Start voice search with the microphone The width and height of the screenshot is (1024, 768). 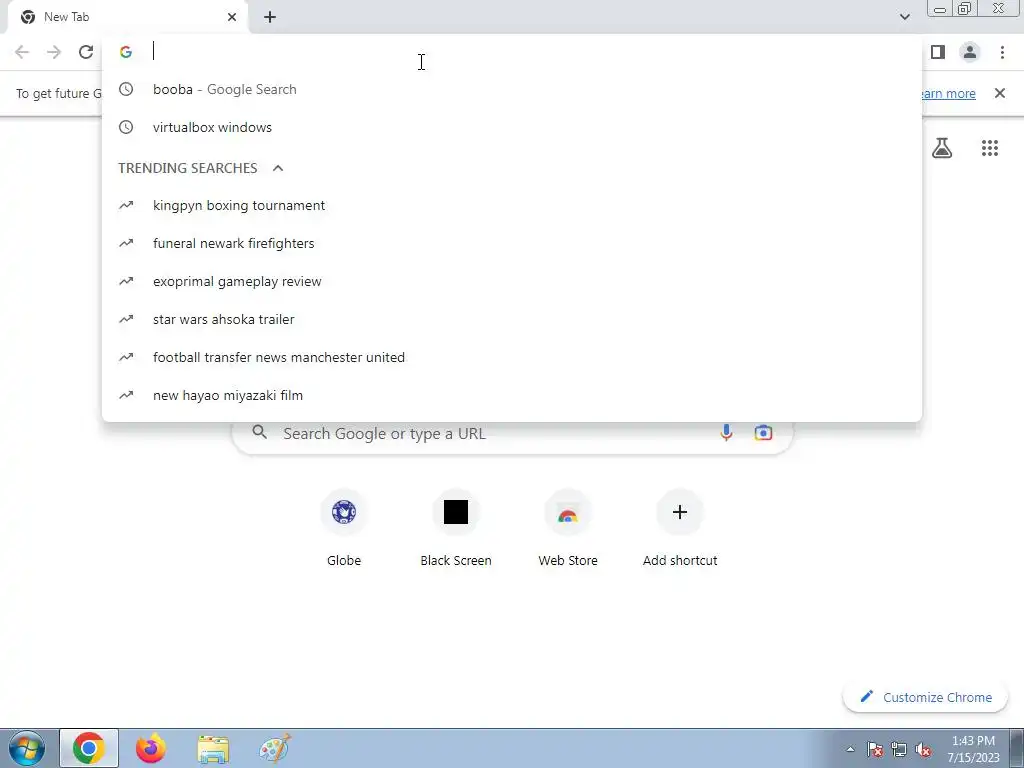tap(726, 433)
